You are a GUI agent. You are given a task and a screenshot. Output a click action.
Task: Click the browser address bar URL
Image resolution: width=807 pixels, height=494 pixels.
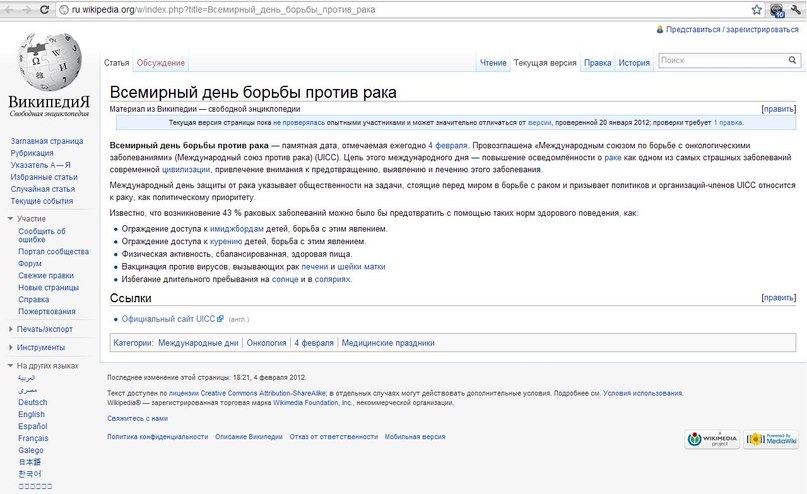click(x=223, y=9)
